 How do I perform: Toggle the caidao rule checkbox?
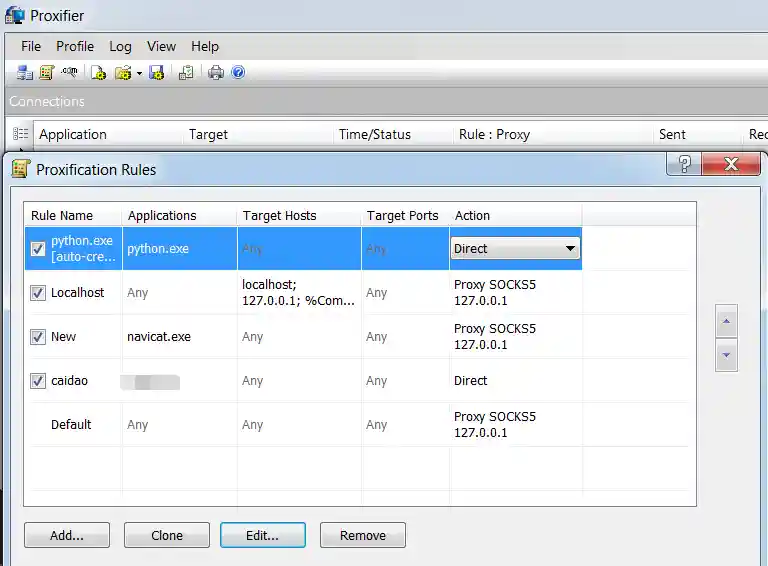pyautogui.click(x=38, y=381)
